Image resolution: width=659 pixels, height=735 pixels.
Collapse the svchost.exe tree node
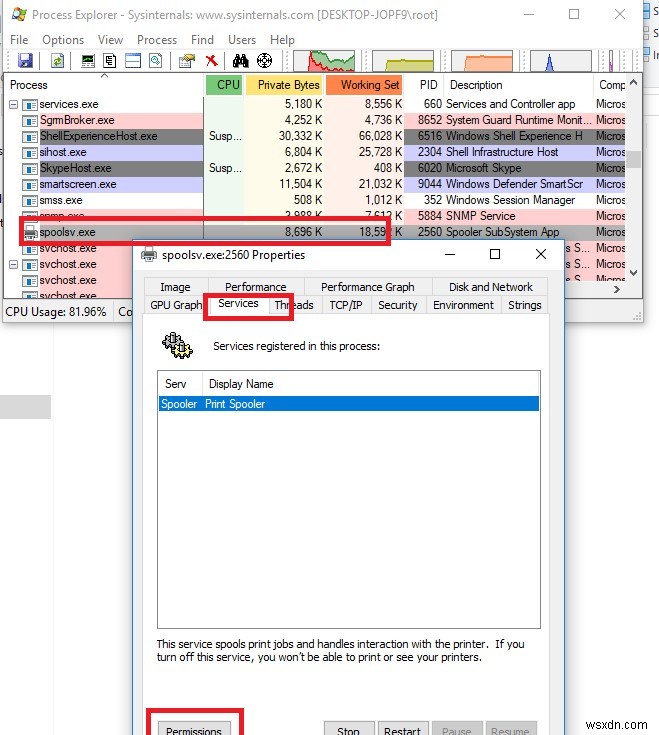(14, 265)
